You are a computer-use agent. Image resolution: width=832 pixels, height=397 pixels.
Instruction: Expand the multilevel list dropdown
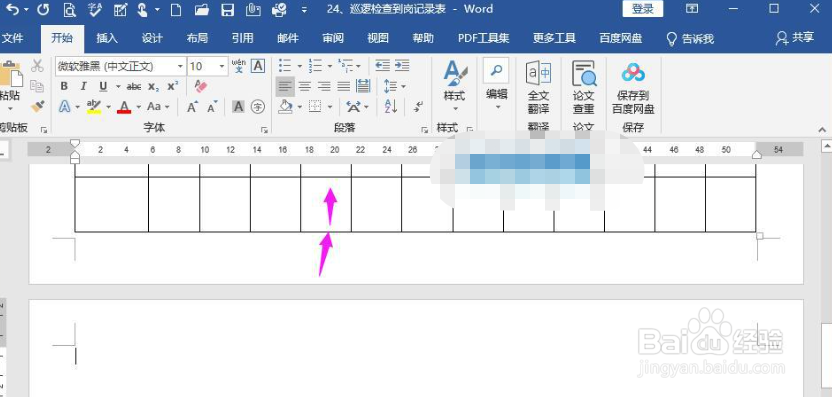pos(358,66)
